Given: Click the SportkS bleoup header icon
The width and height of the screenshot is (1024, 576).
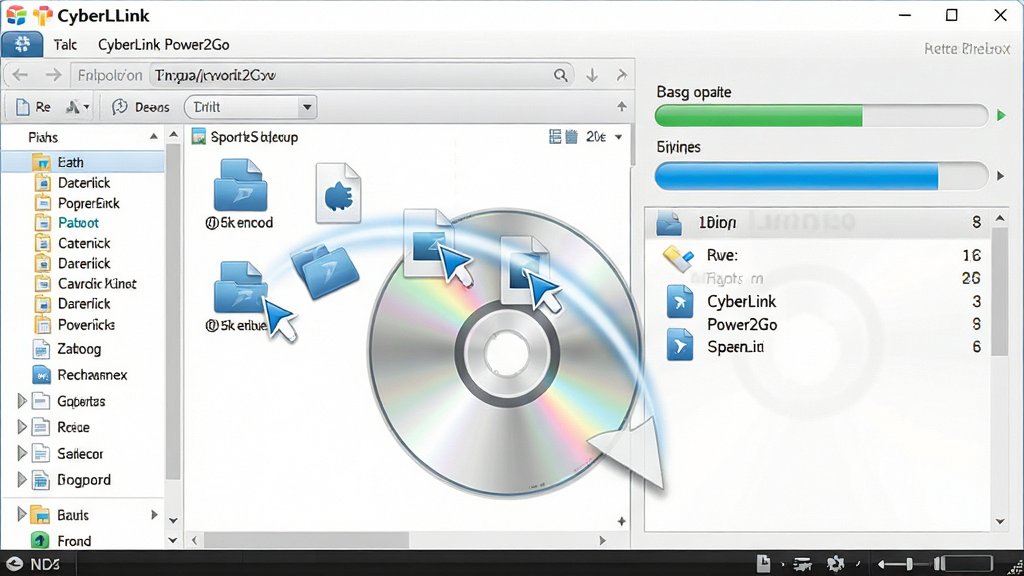Looking at the screenshot, I should (x=199, y=136).
